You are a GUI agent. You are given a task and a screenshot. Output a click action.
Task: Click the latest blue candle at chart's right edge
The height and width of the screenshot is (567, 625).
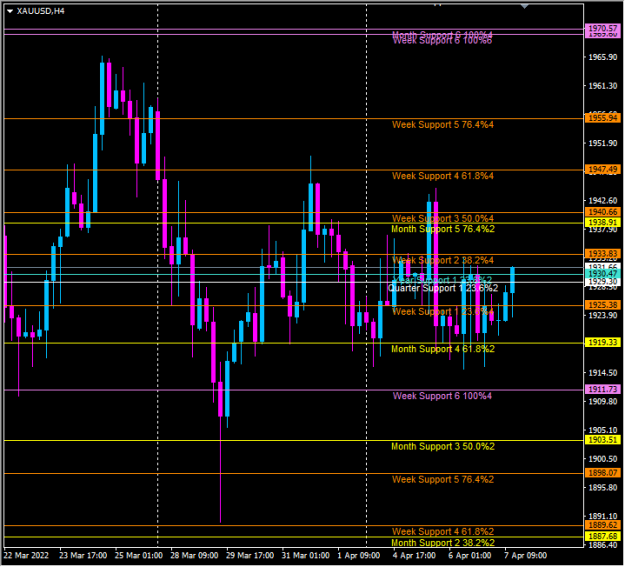click(x=513, y=281)
